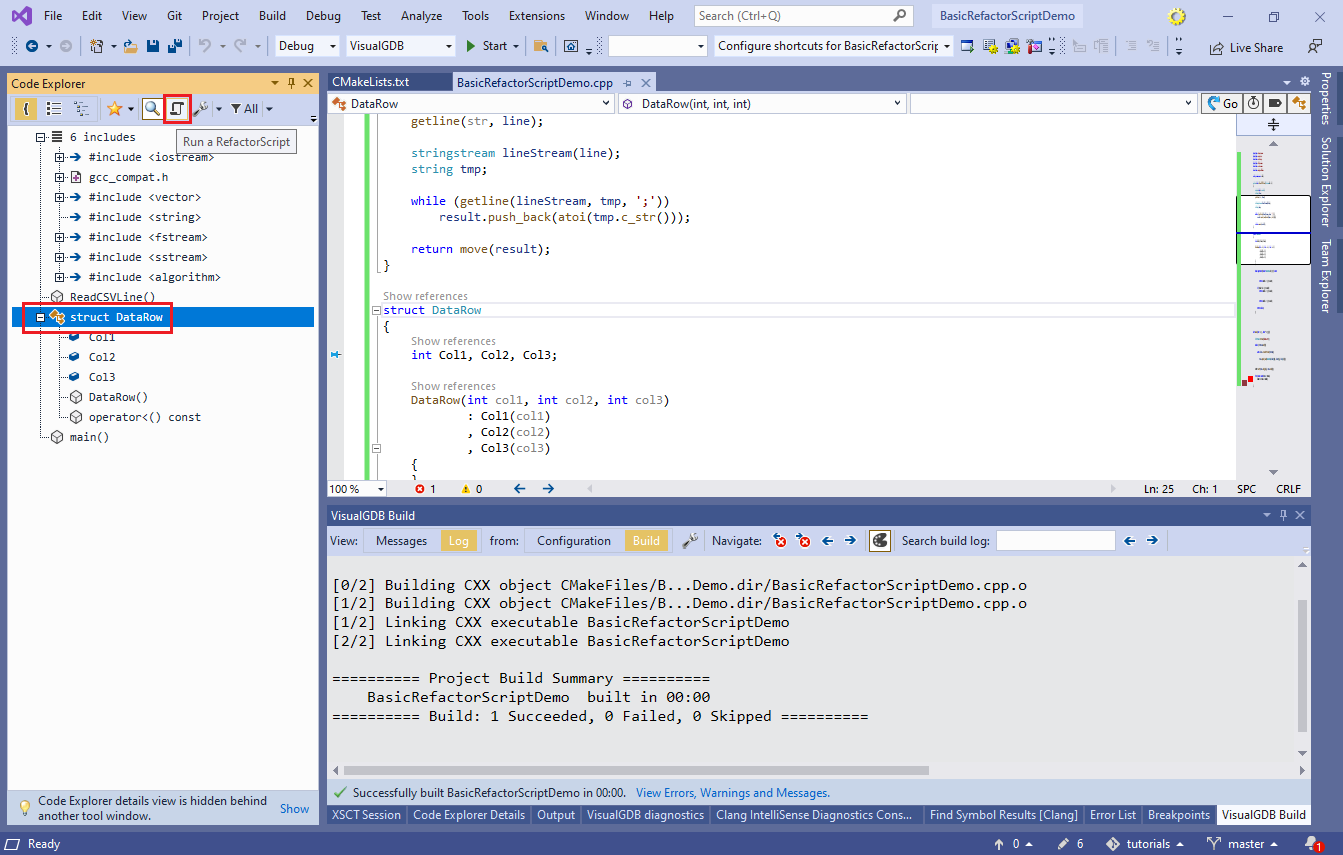Screen dimensions: 1343x855
Task: Run a RefactorScript from Code Explorer toolbar
Action: [177, 108]
